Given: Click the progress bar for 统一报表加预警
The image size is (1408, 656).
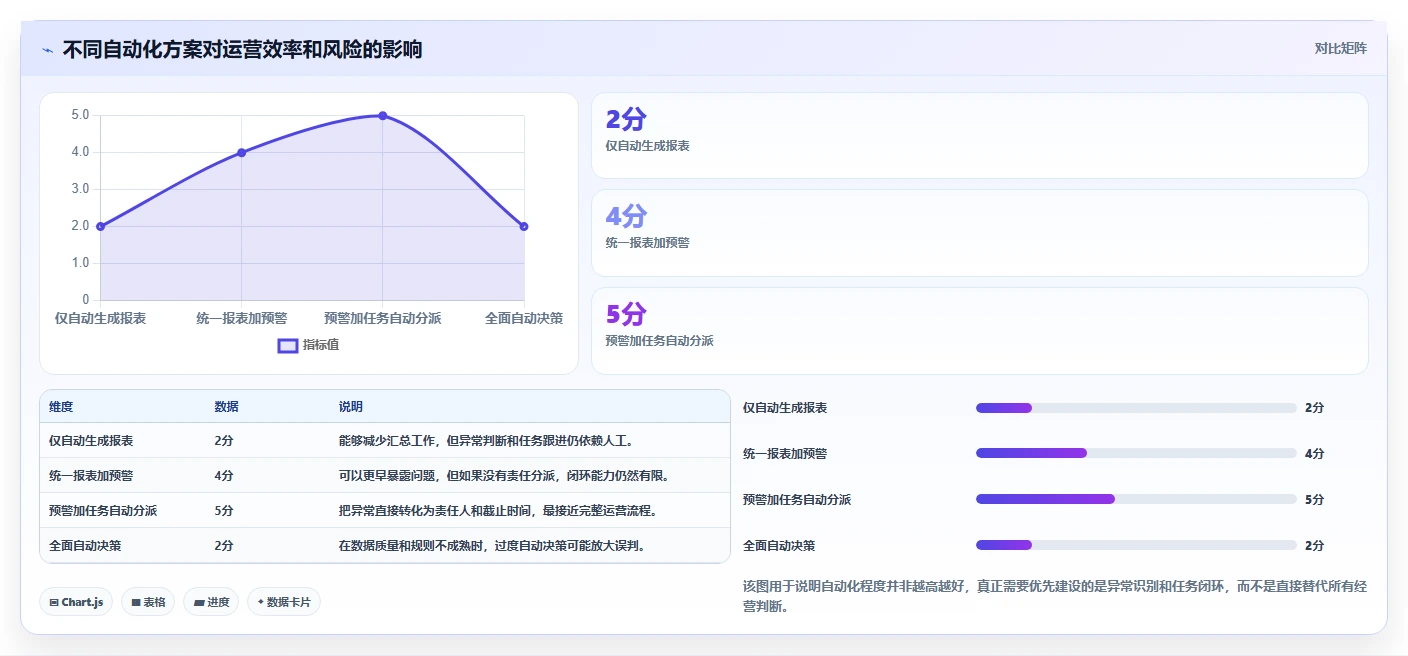Looking at the screenshot, I should click(x=1136, y=454).
